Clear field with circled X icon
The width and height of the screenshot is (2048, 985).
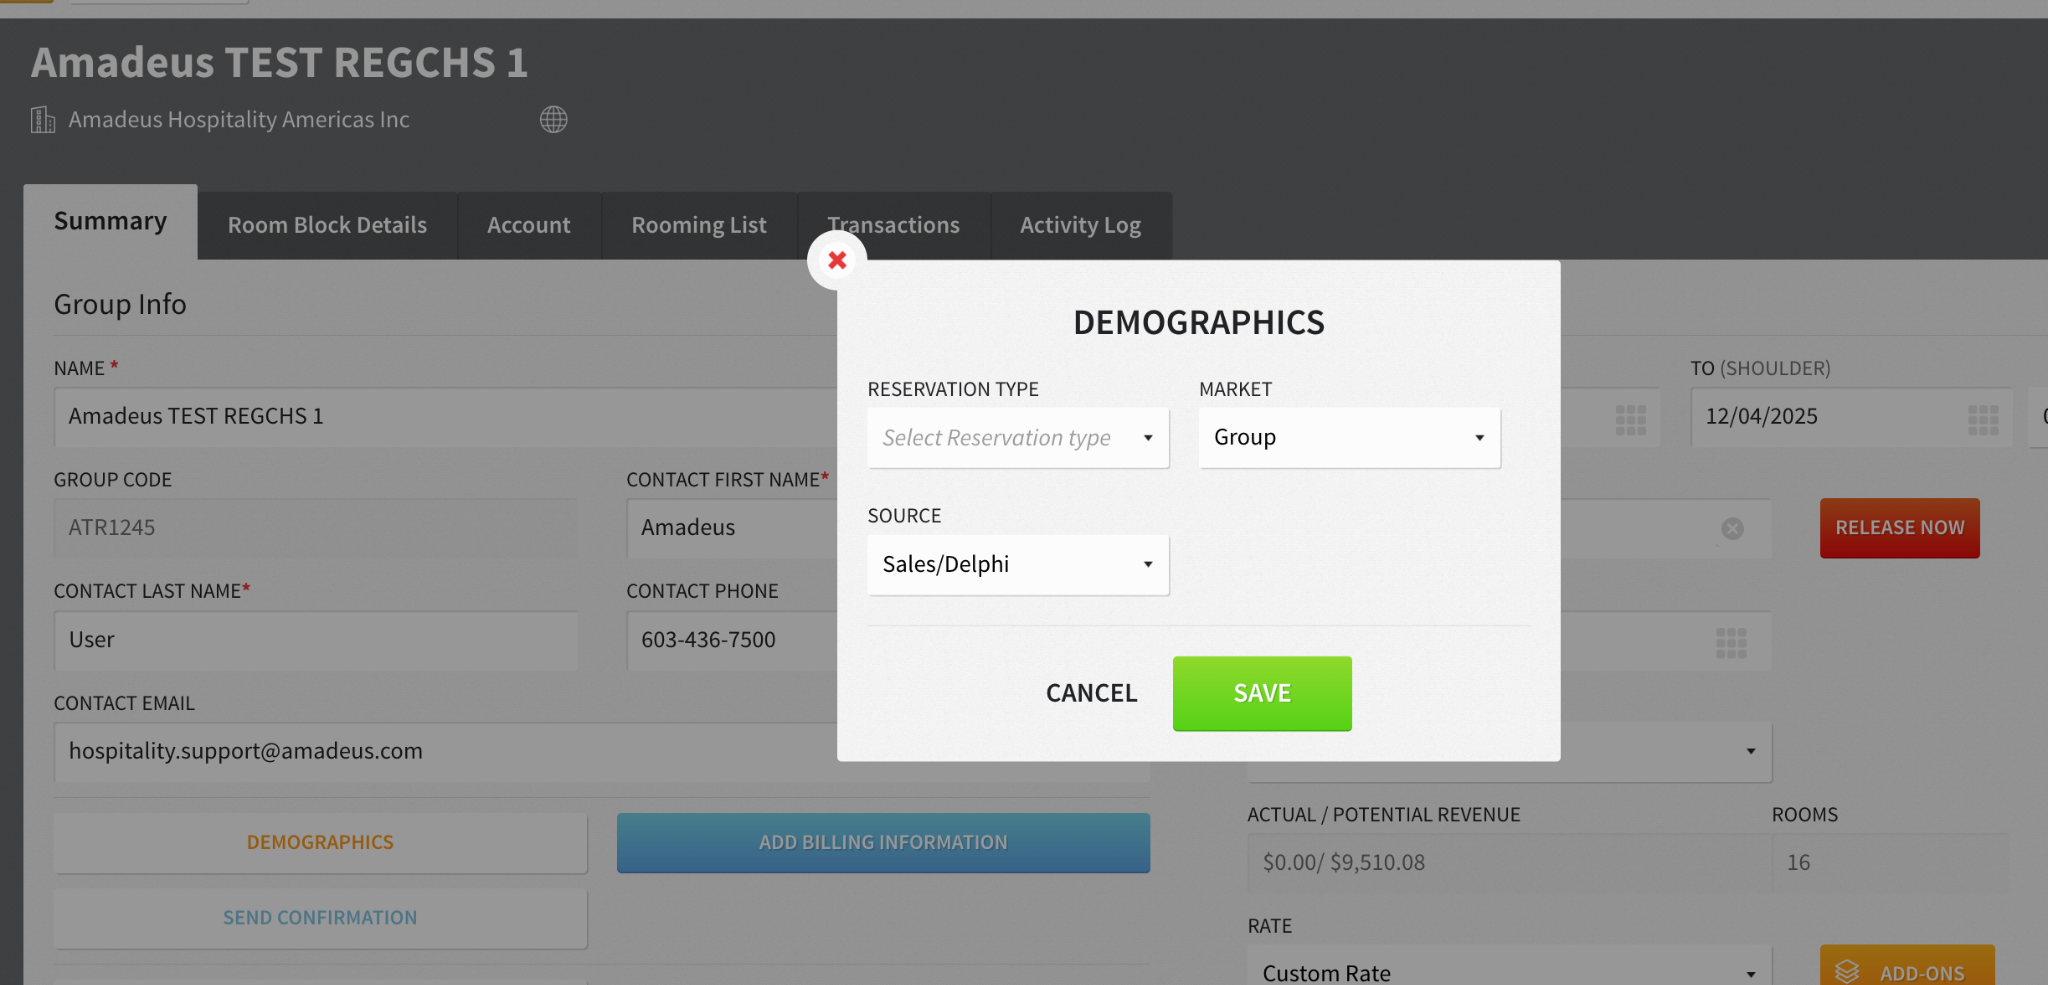coord(1732,529)
